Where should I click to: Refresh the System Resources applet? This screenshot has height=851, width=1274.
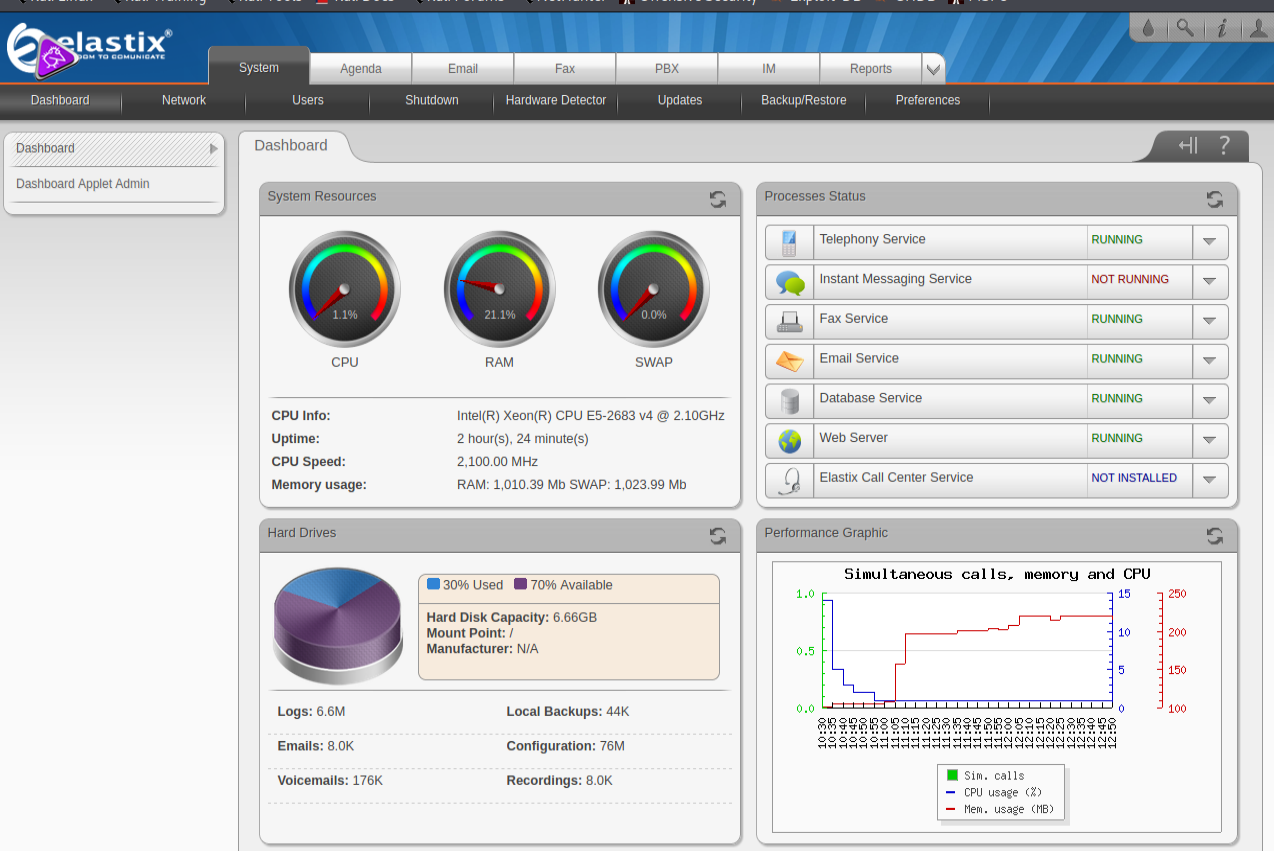point(718,199)
